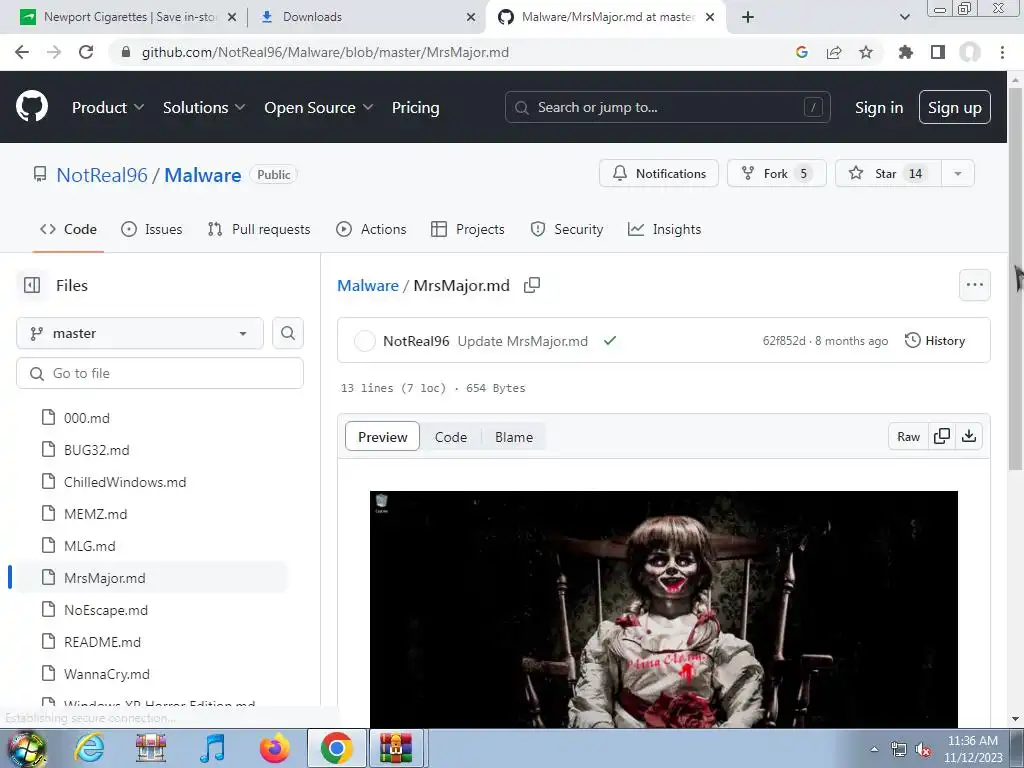Copy path icon next to MrsMajor.md
The image size is (1024, 768).
[532, 285]
